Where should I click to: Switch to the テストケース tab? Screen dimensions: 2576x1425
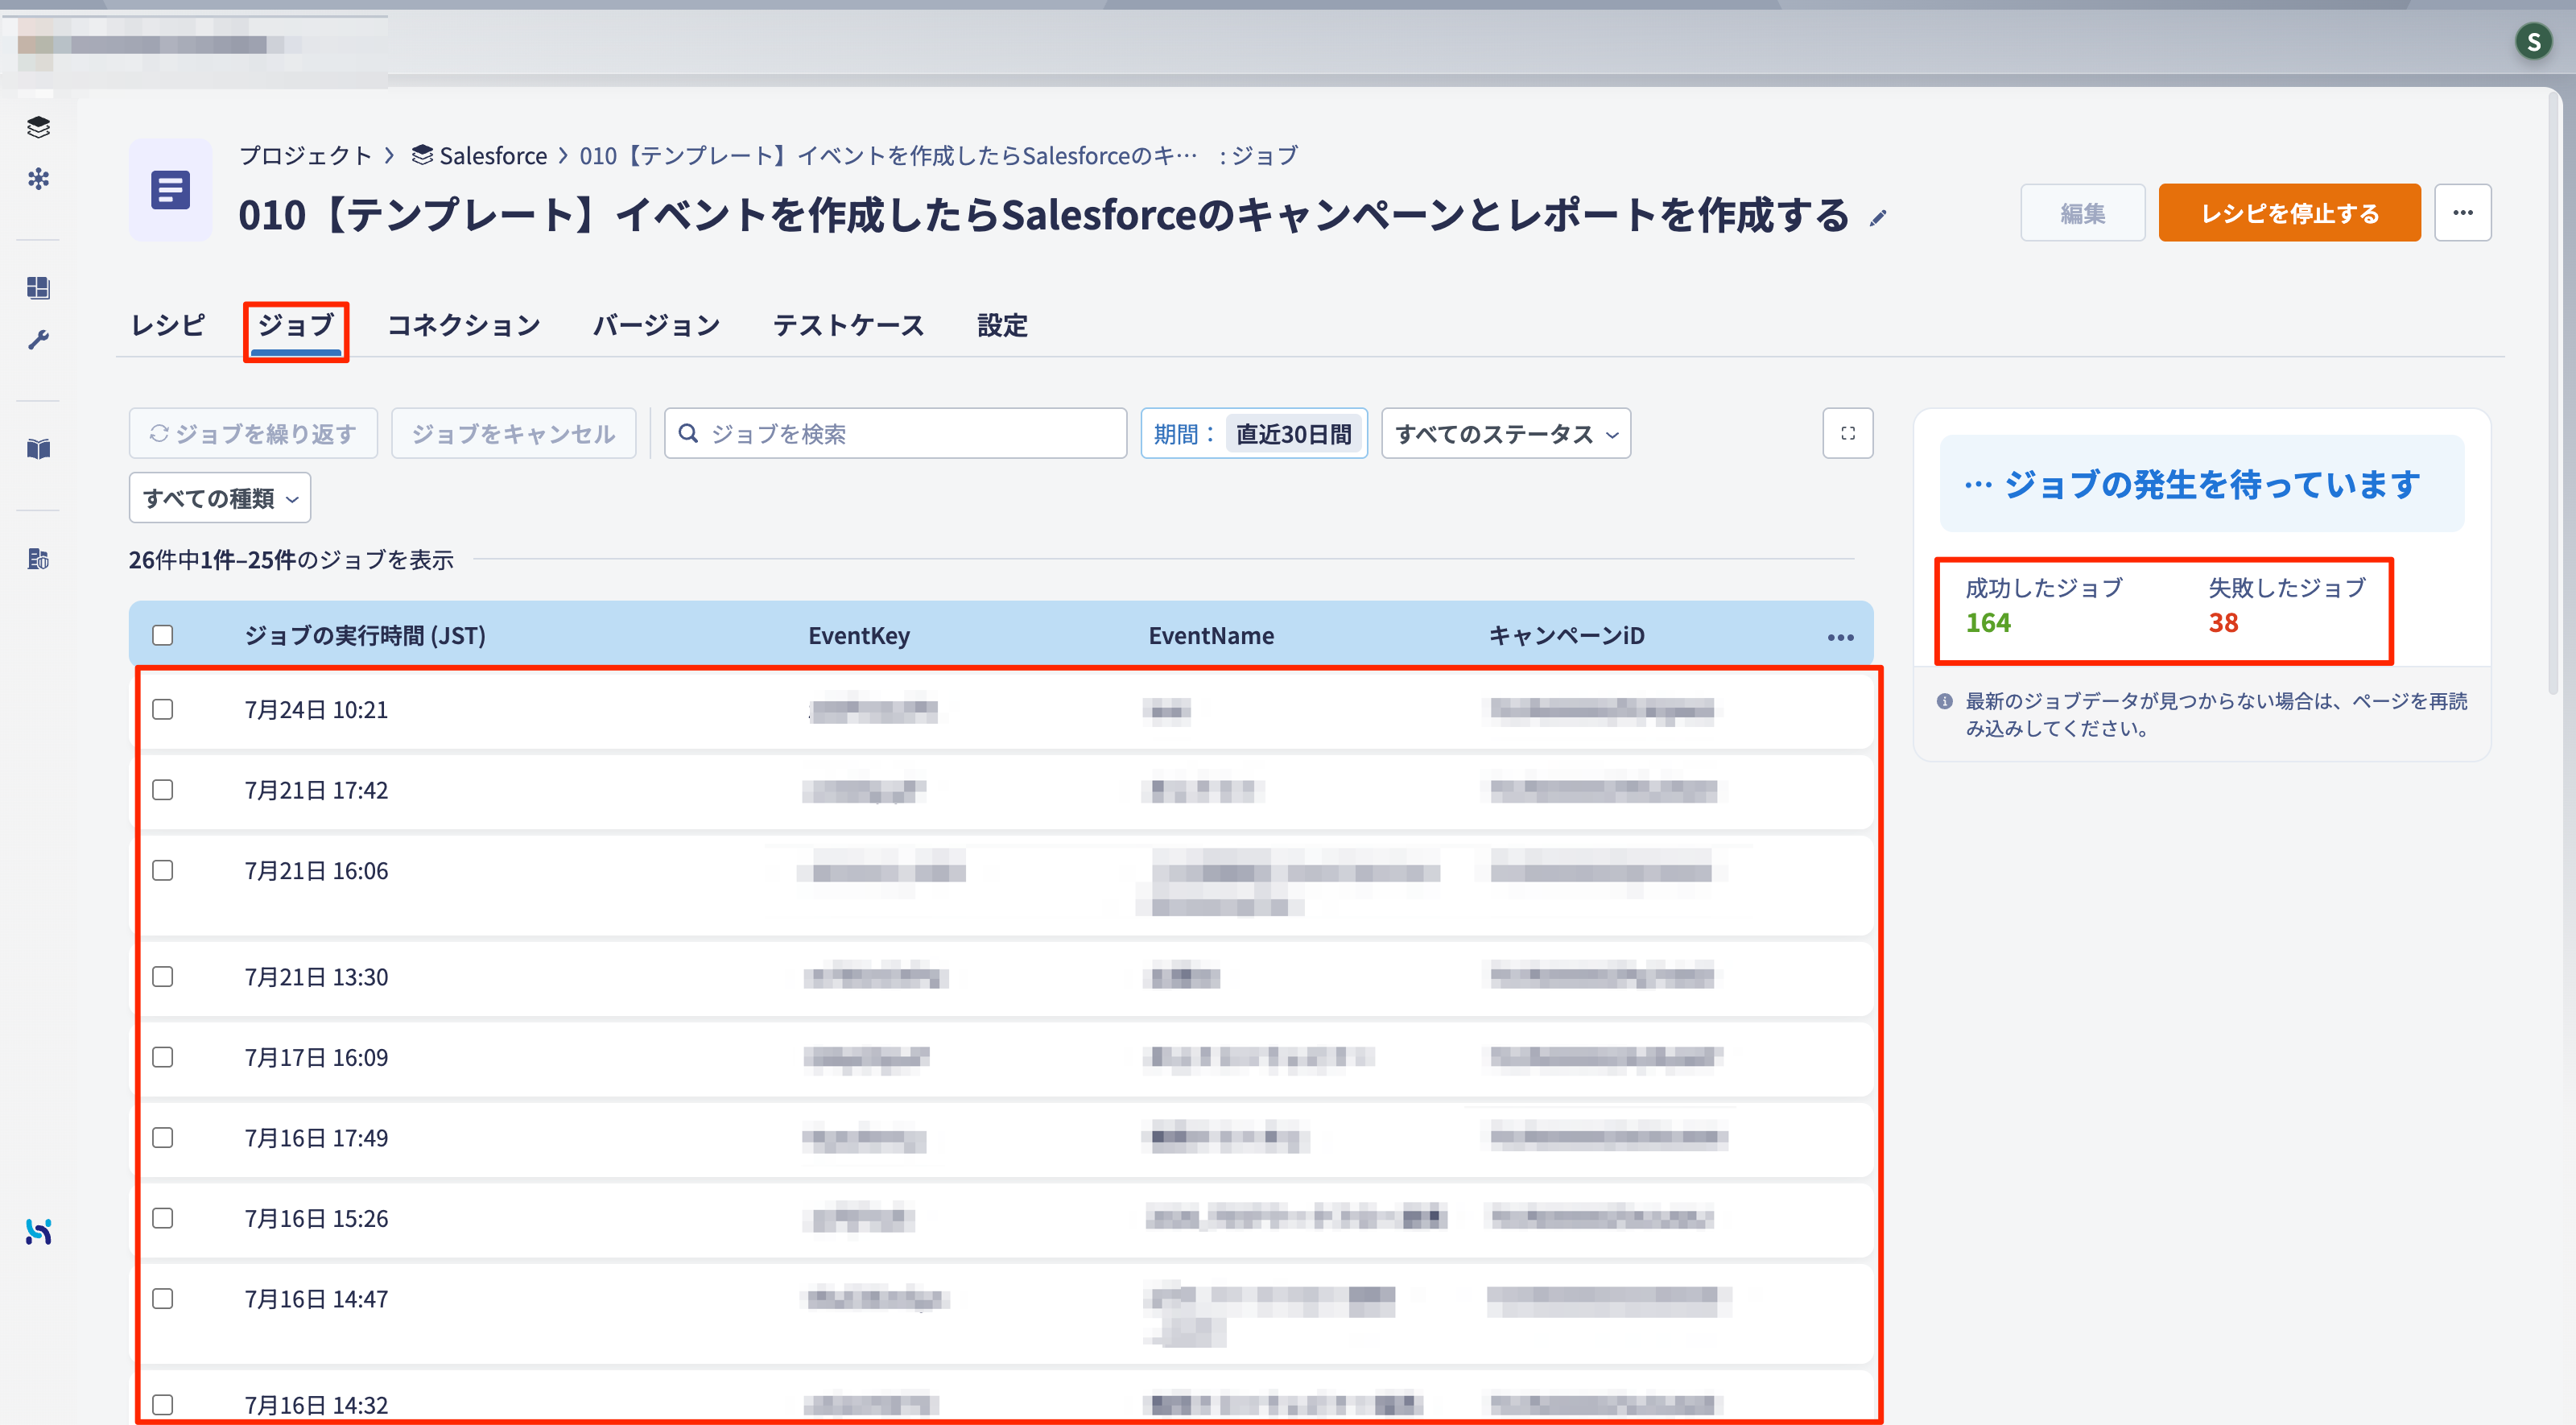(848, 325)
